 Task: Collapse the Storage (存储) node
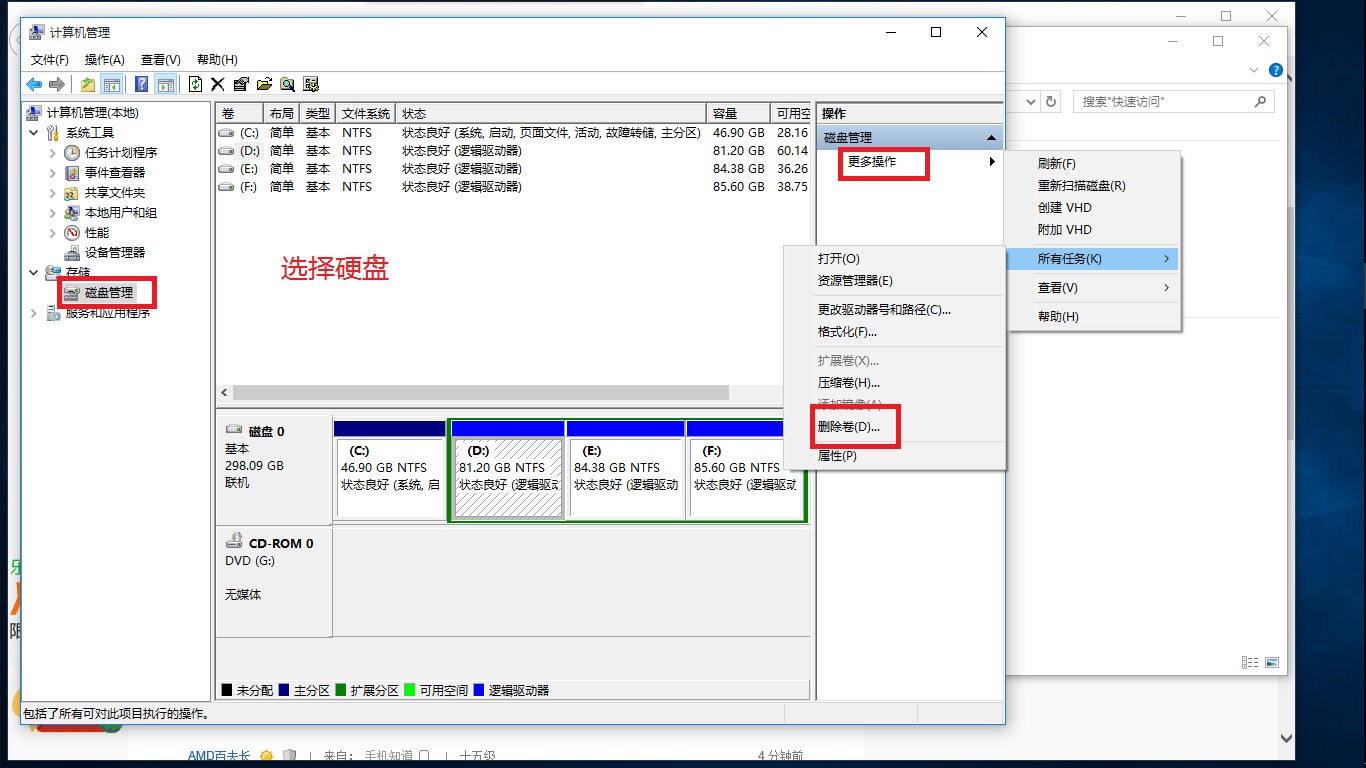[x=34, y=273]
